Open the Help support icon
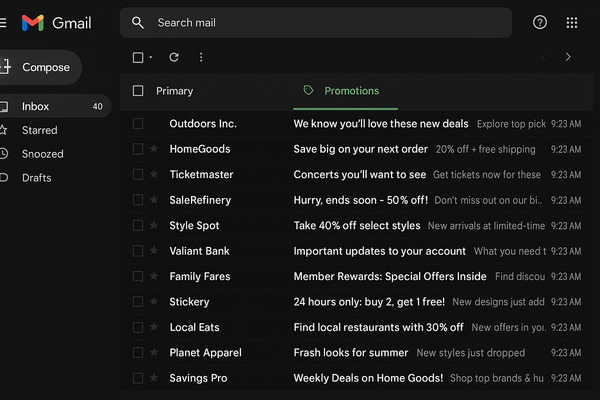 (540, 22)
